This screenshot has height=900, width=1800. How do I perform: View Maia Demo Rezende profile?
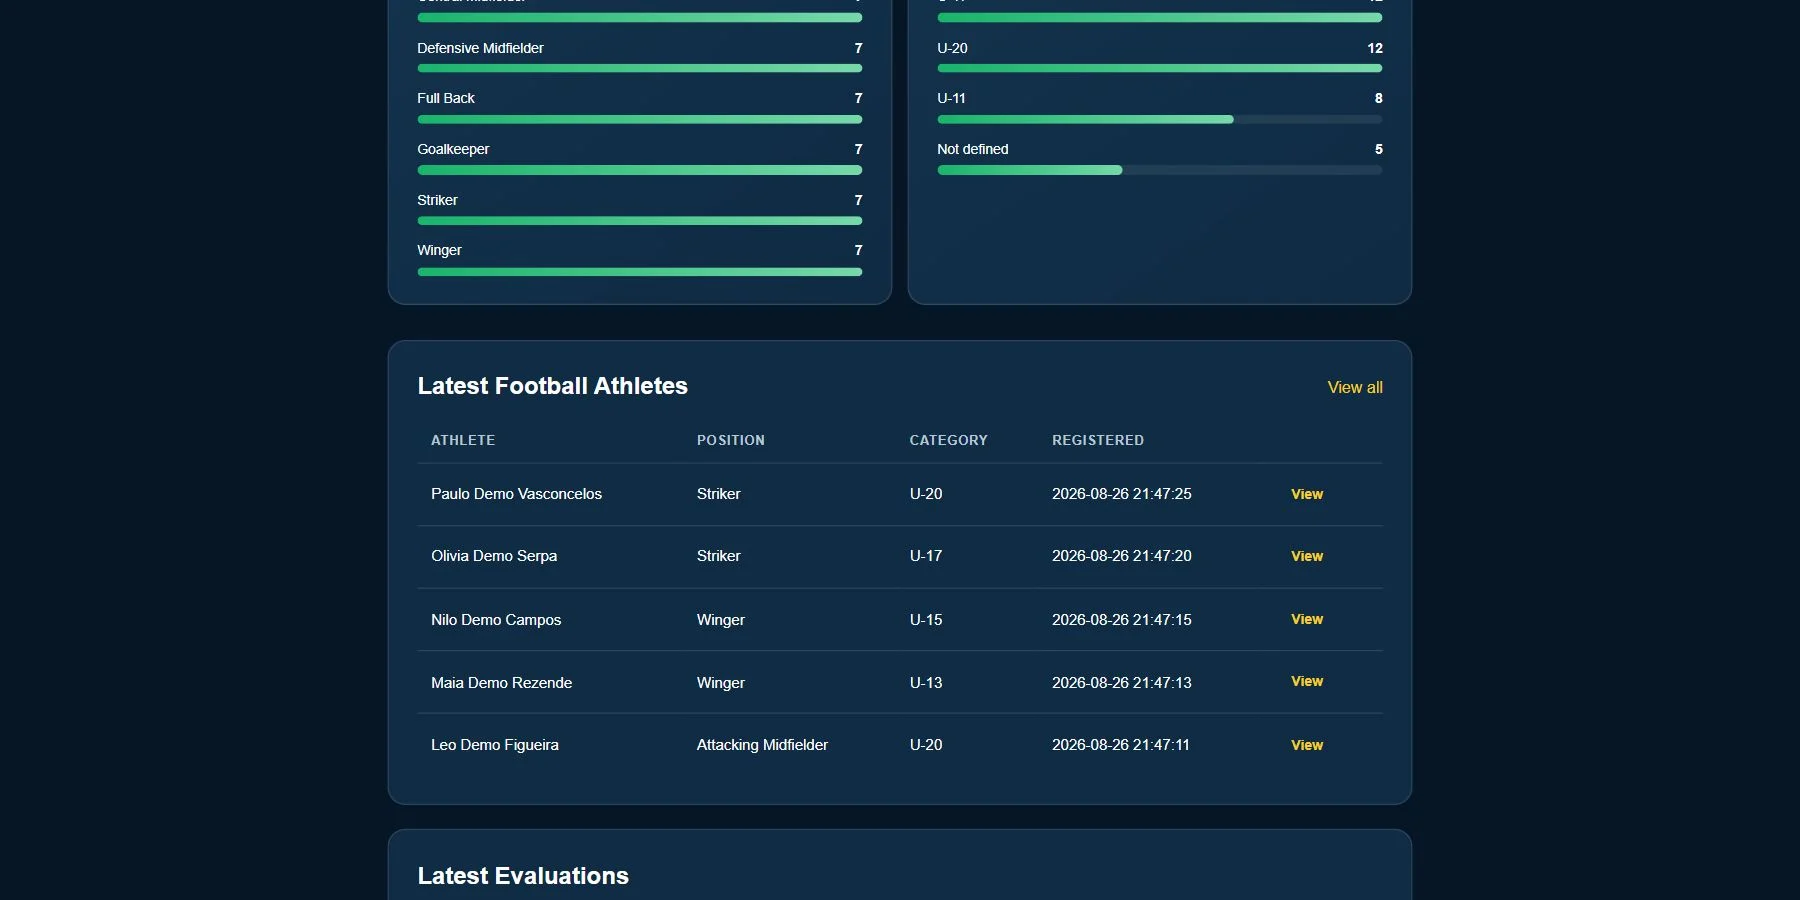pos(1307,681)
